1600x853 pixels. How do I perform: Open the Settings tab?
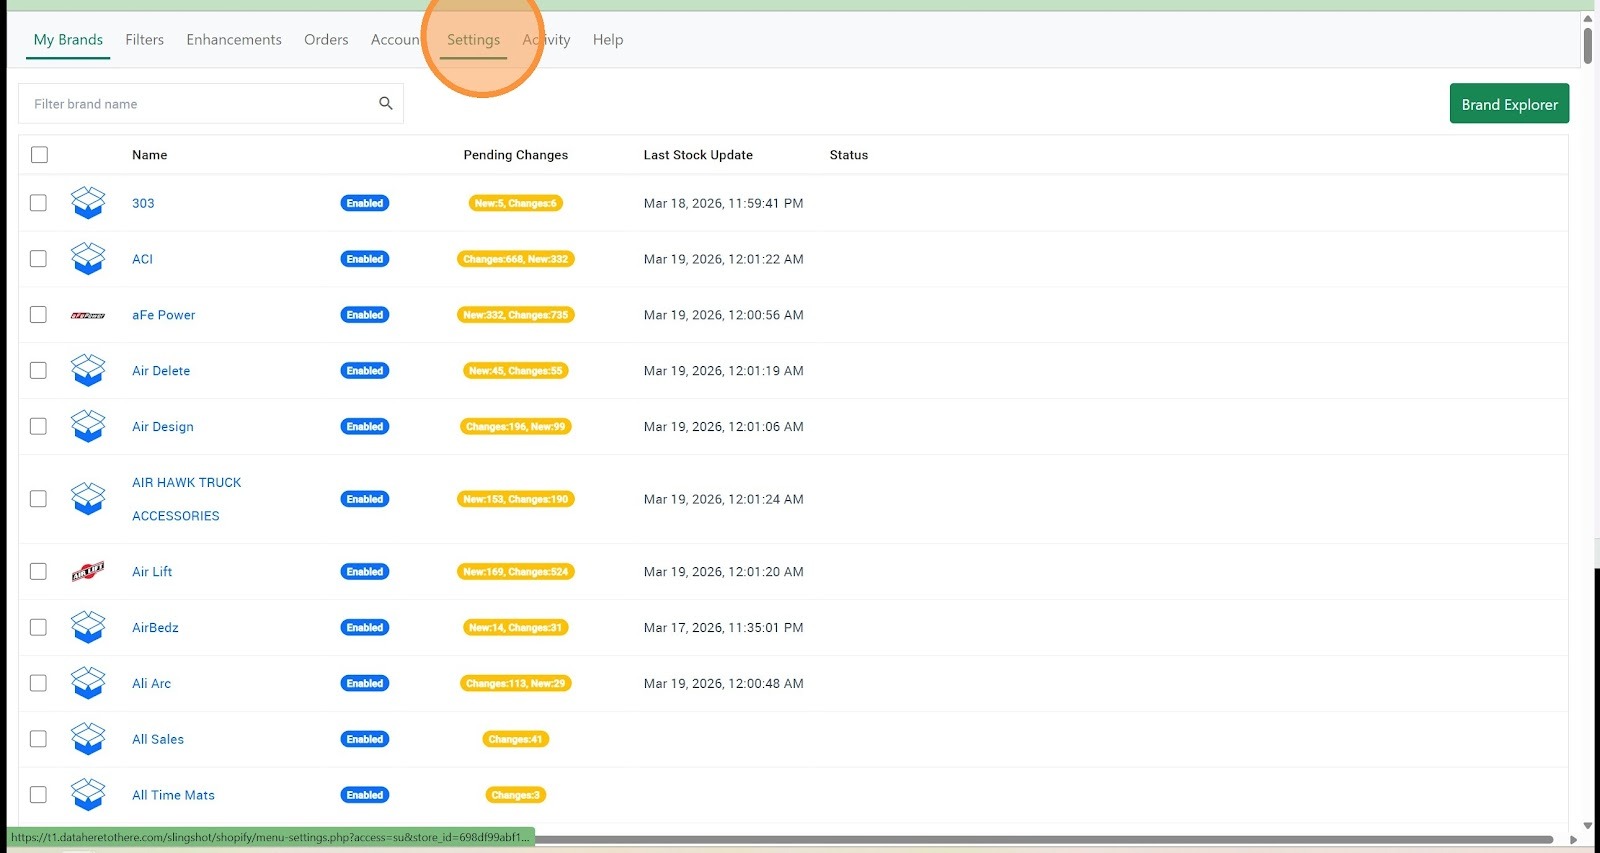(473, 40)
